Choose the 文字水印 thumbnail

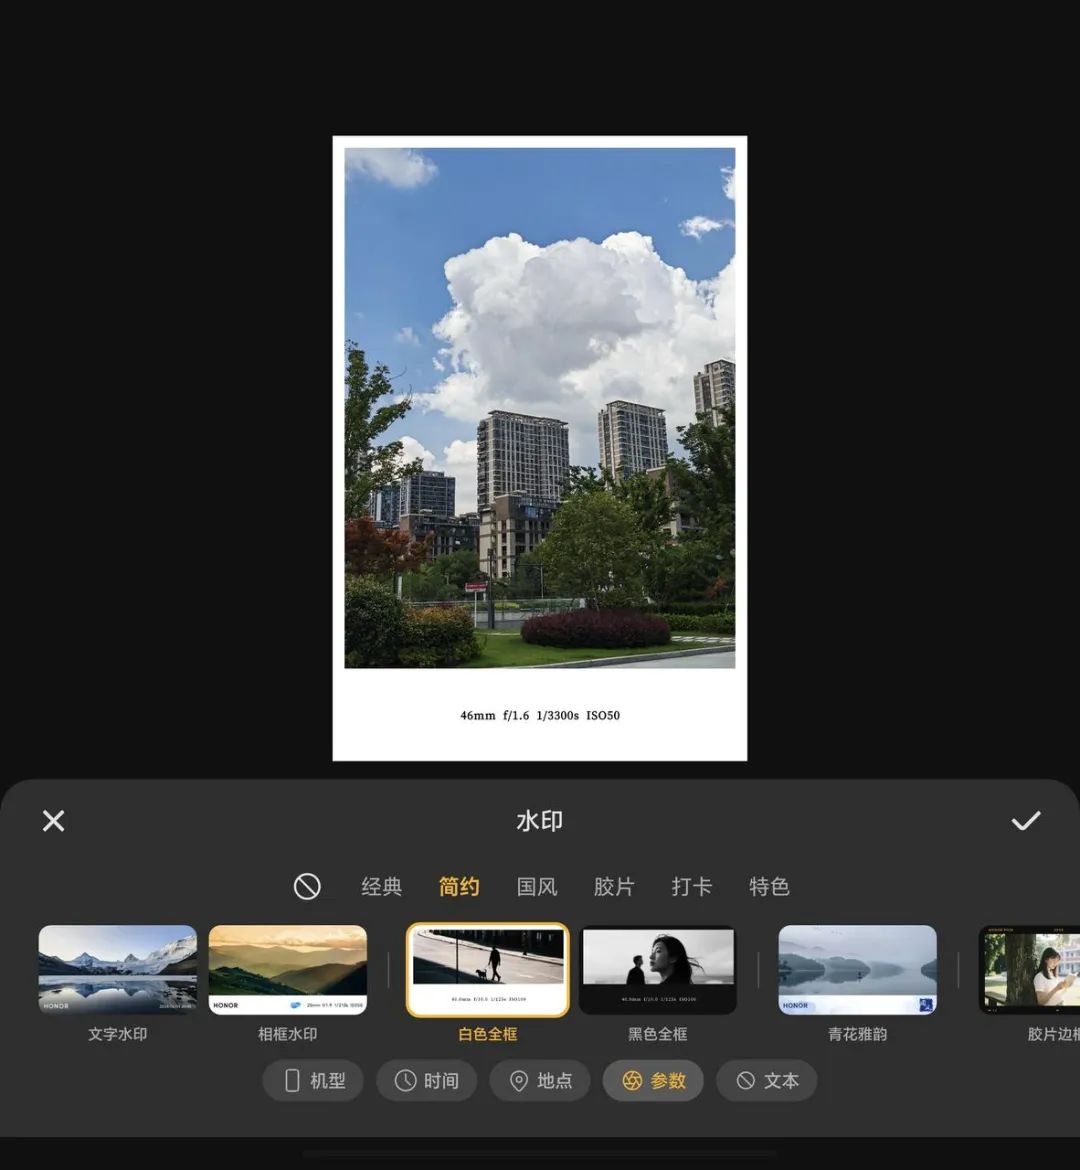118,970
